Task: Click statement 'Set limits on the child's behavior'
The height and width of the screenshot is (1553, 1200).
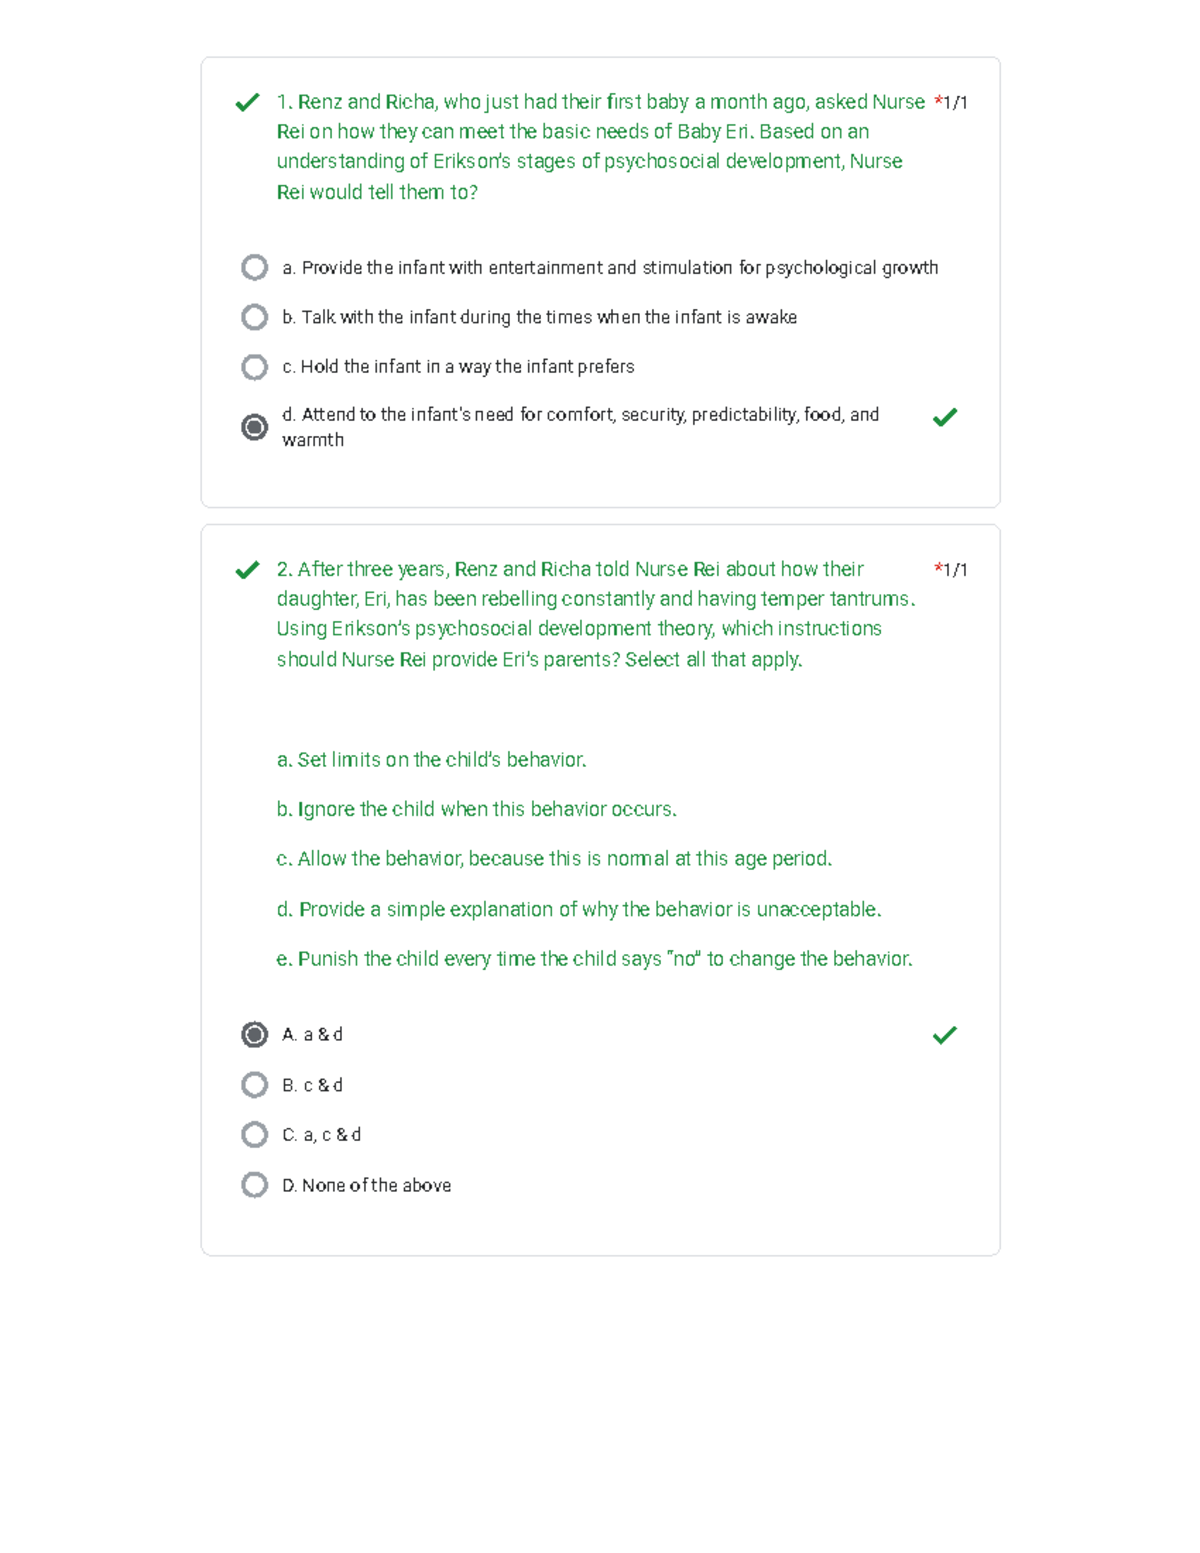Action: pos(432,760)
